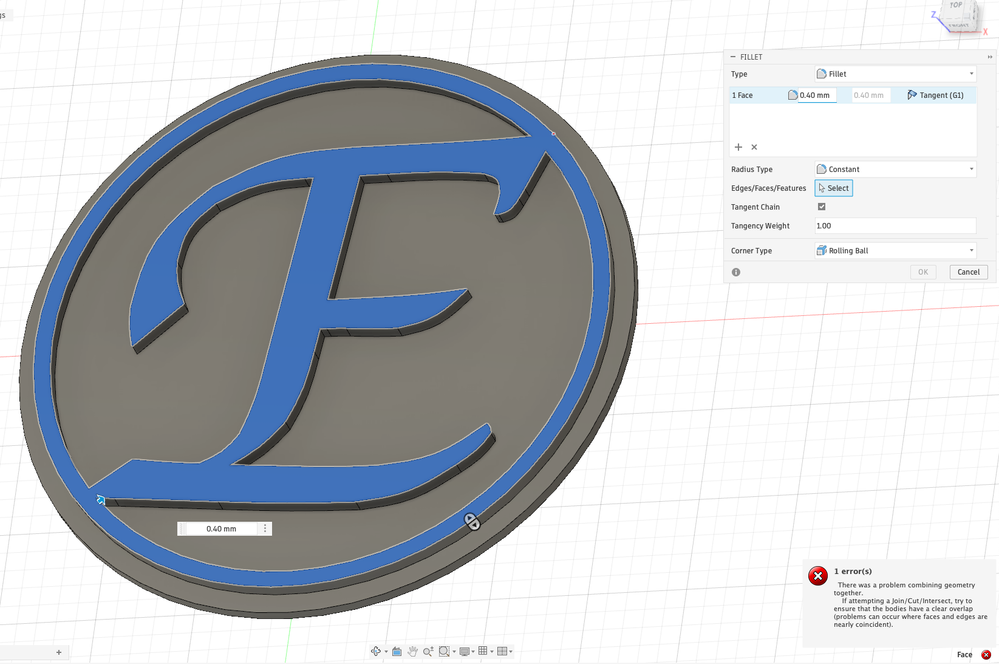Expand the Orbit type dropdown arrow
This screenshot has height=664, width=999.
pos(386,651)
